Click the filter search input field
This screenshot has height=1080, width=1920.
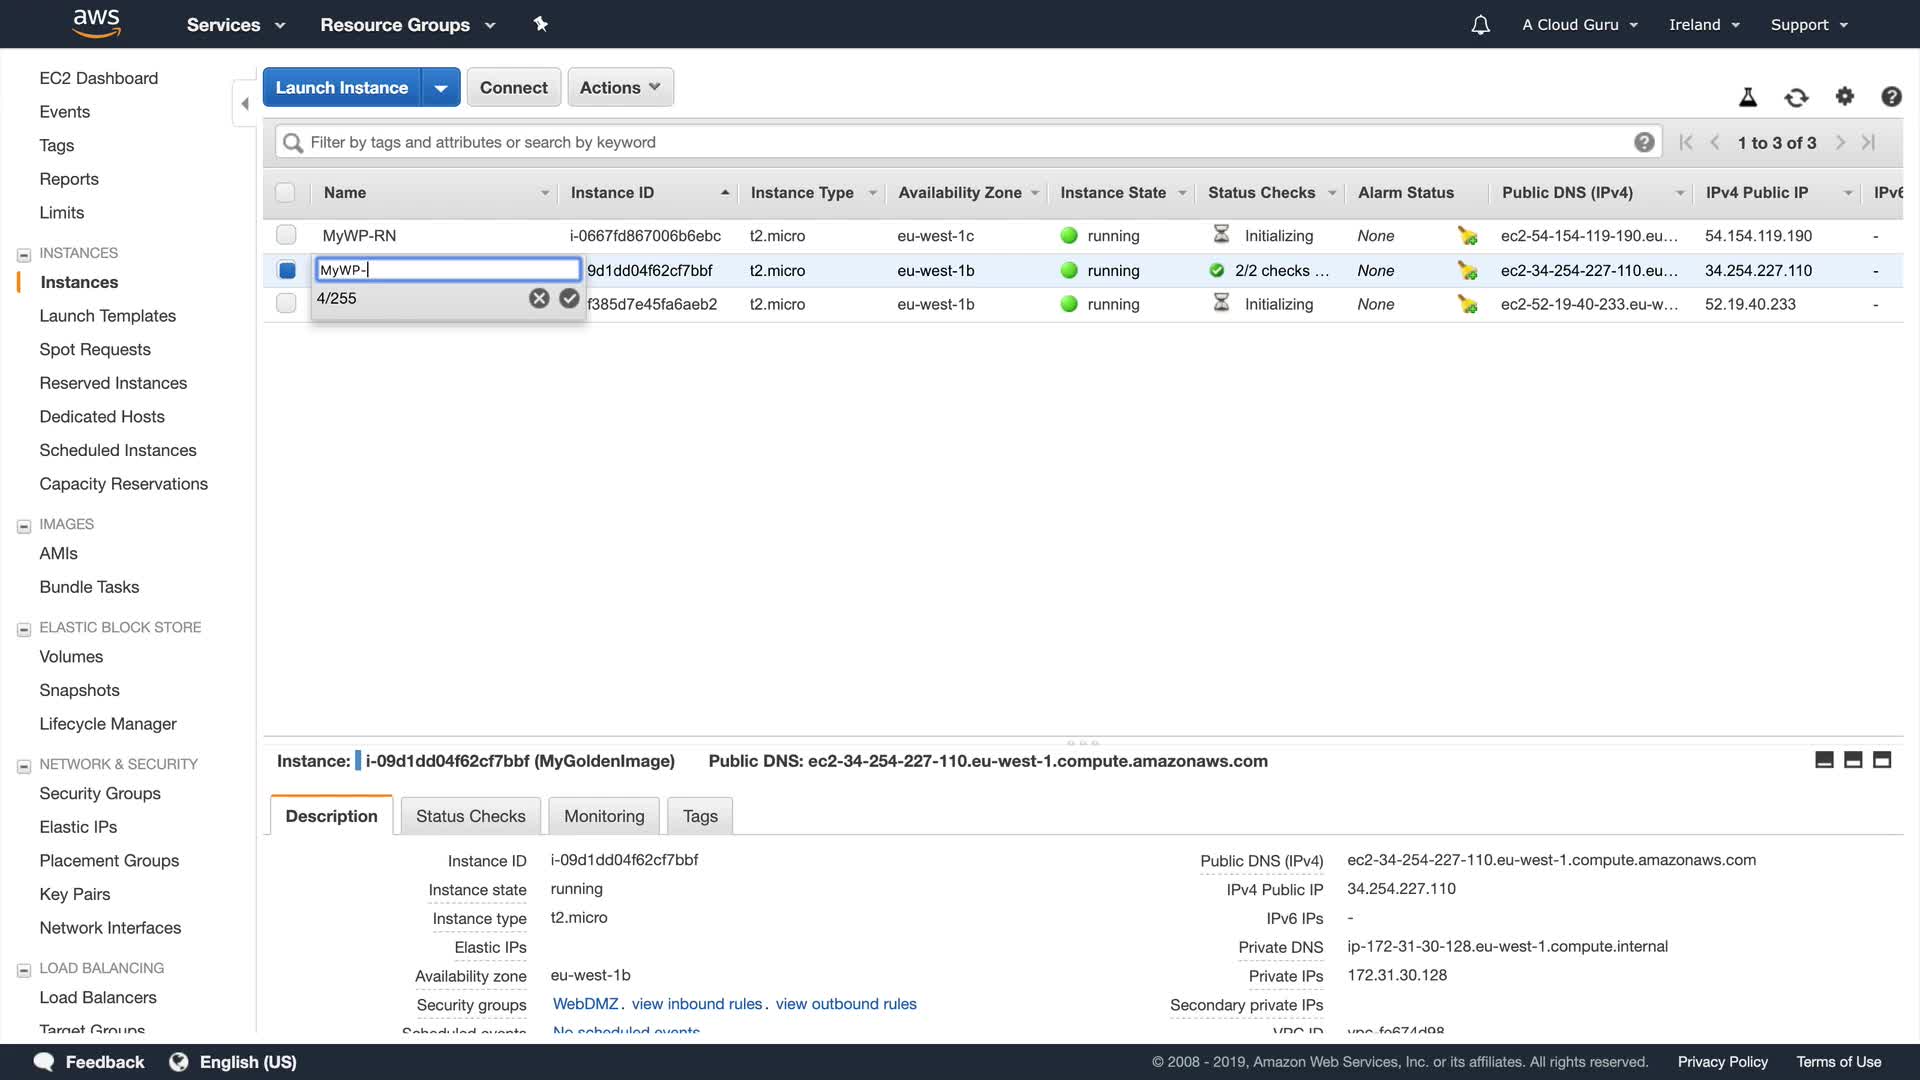coord(960,142)
